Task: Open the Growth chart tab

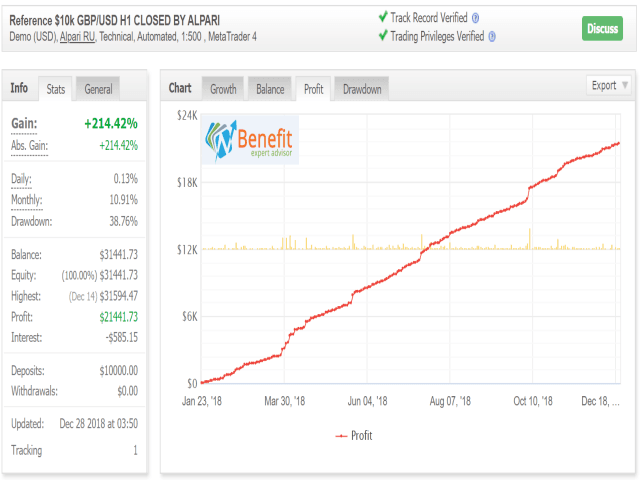Action: (223, 89)
